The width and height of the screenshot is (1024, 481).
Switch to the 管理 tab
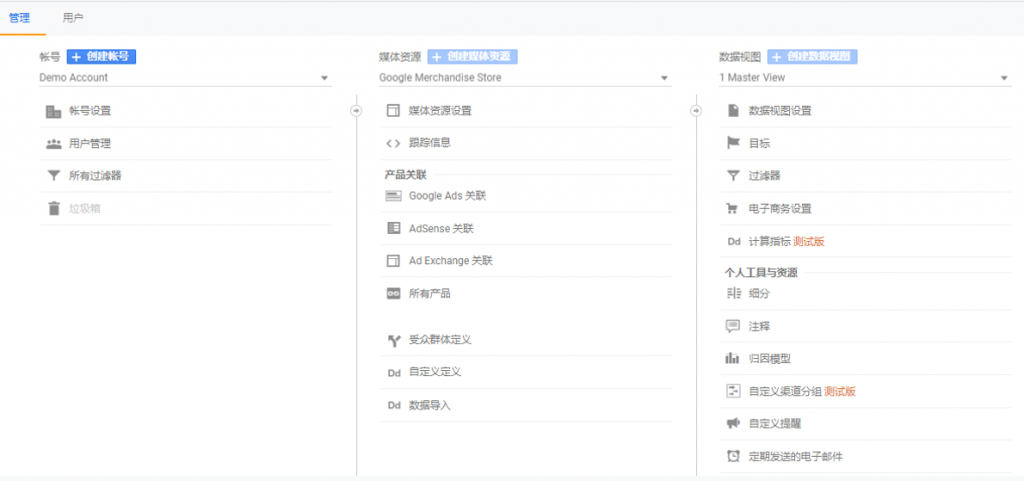[20, 18]
